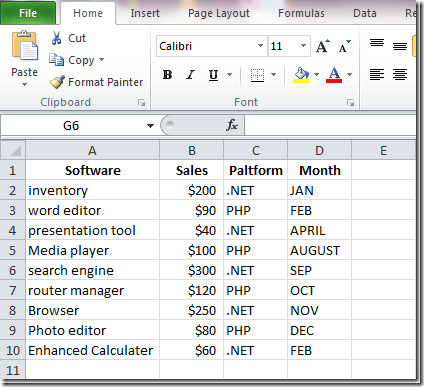
Task: Select the cell containing inventory
Action: coord(93,190)
